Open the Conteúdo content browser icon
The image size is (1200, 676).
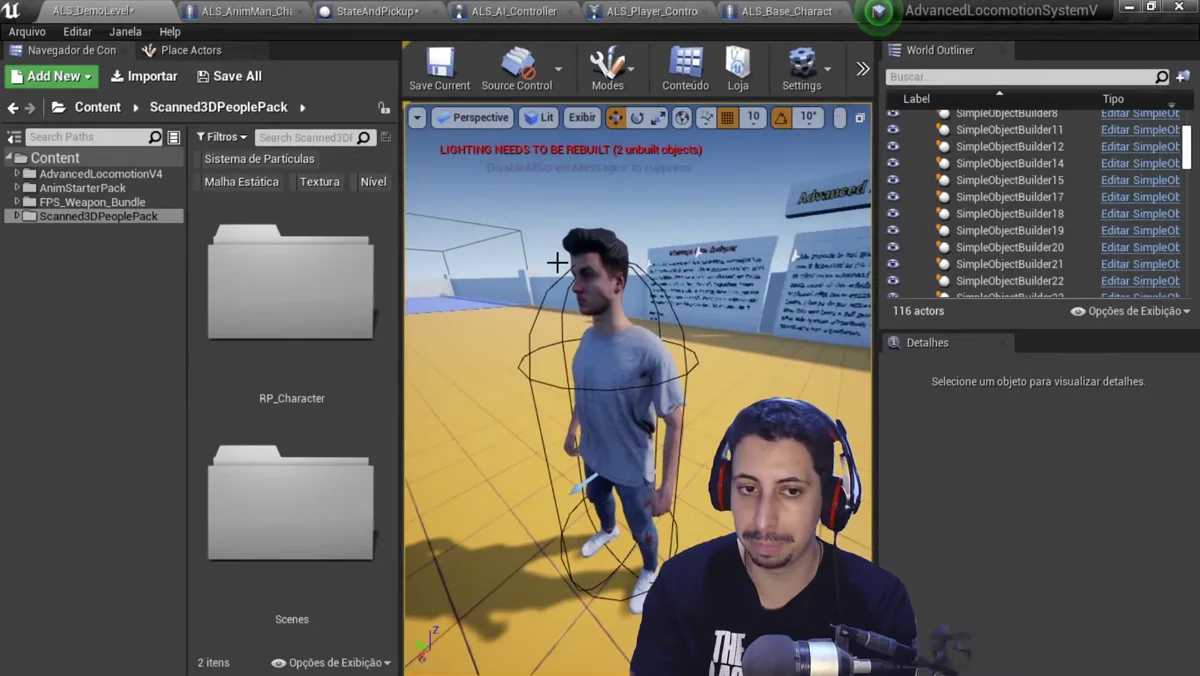(x=686, y=63)
